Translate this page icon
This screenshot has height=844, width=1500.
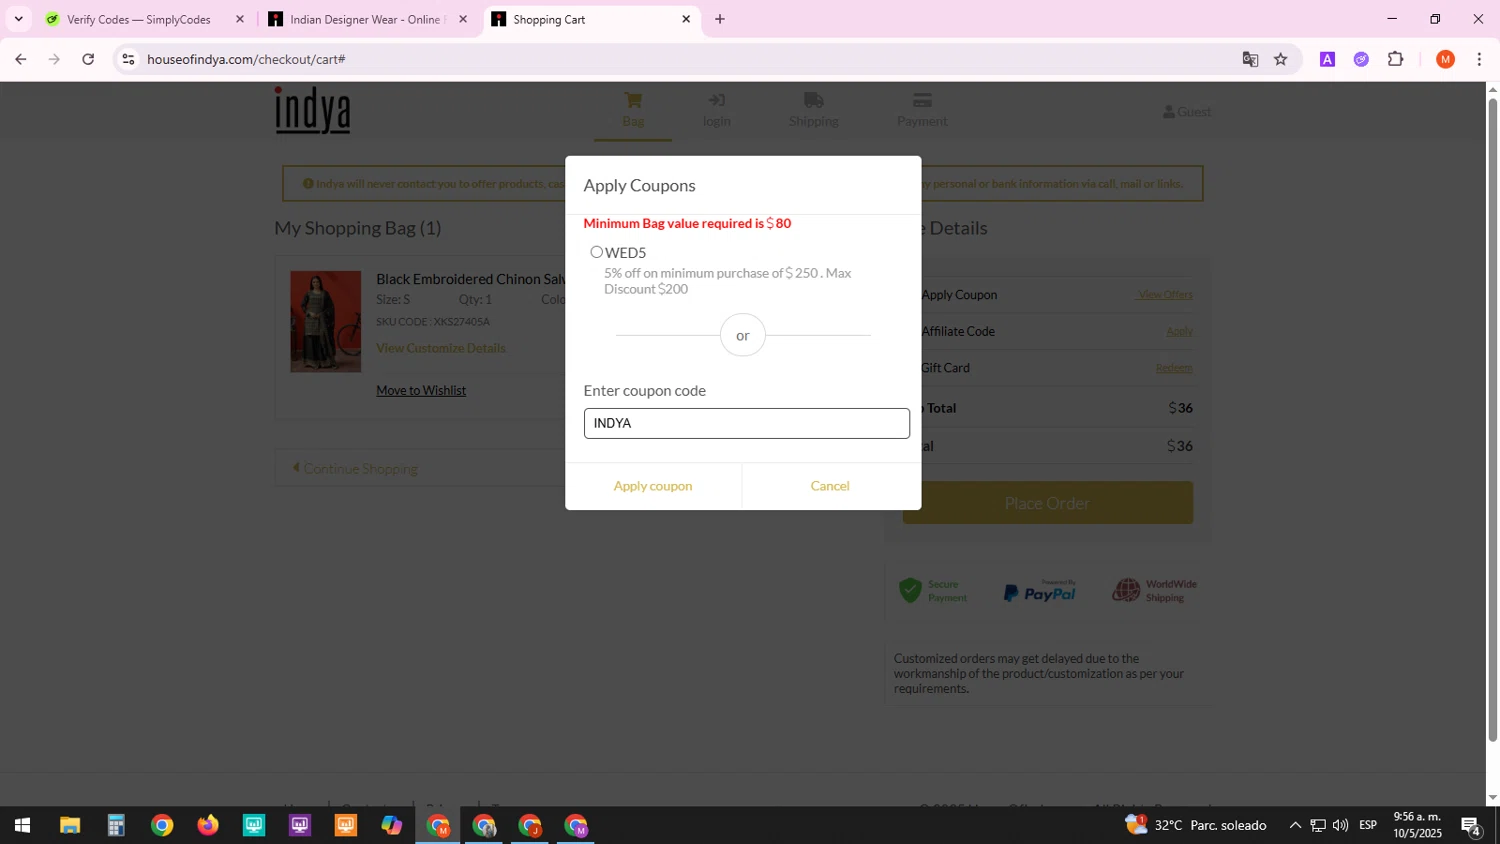[1250, 59]
